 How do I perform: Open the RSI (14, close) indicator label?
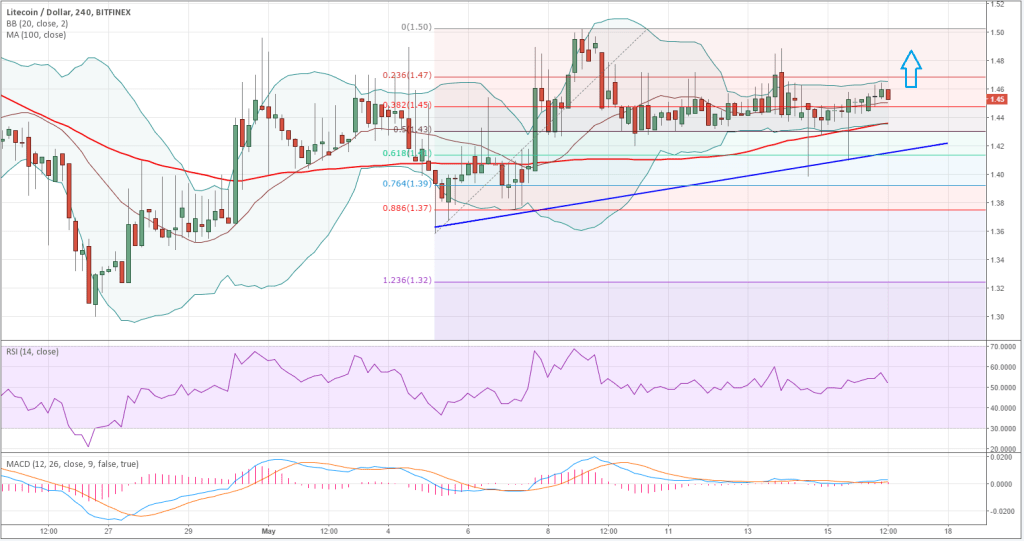point(33,352)
